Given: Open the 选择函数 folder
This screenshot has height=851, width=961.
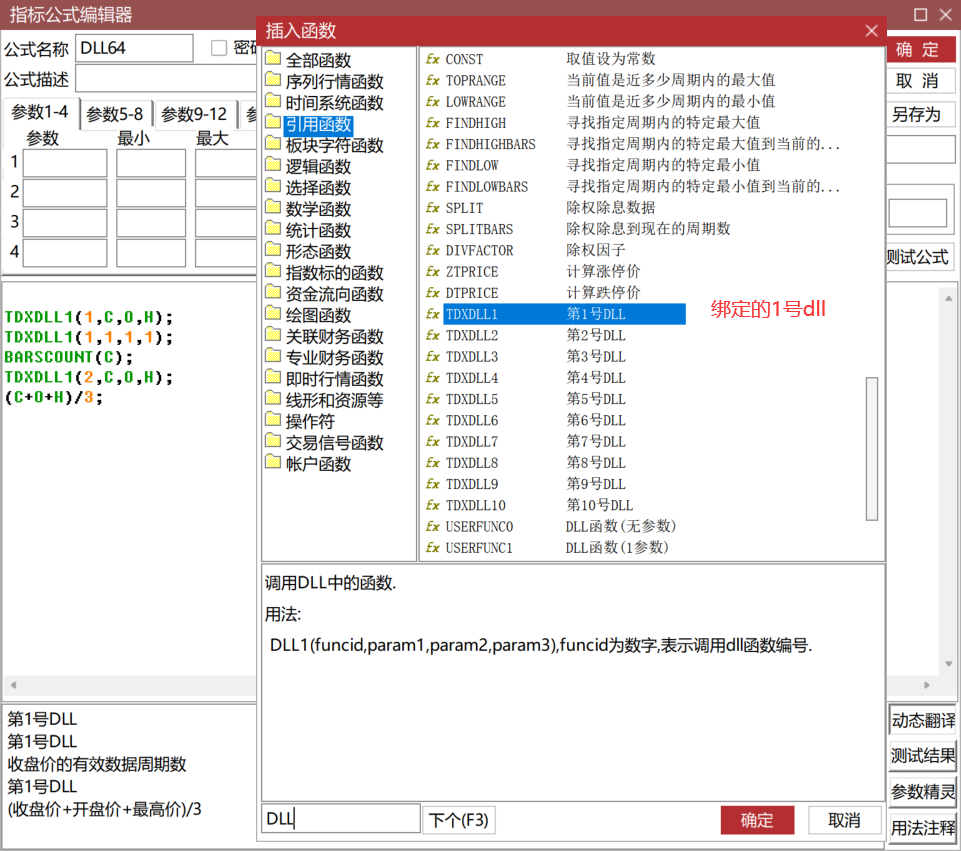Looking at the screenshot, I should pyautogui.click(x=309, y=187).
